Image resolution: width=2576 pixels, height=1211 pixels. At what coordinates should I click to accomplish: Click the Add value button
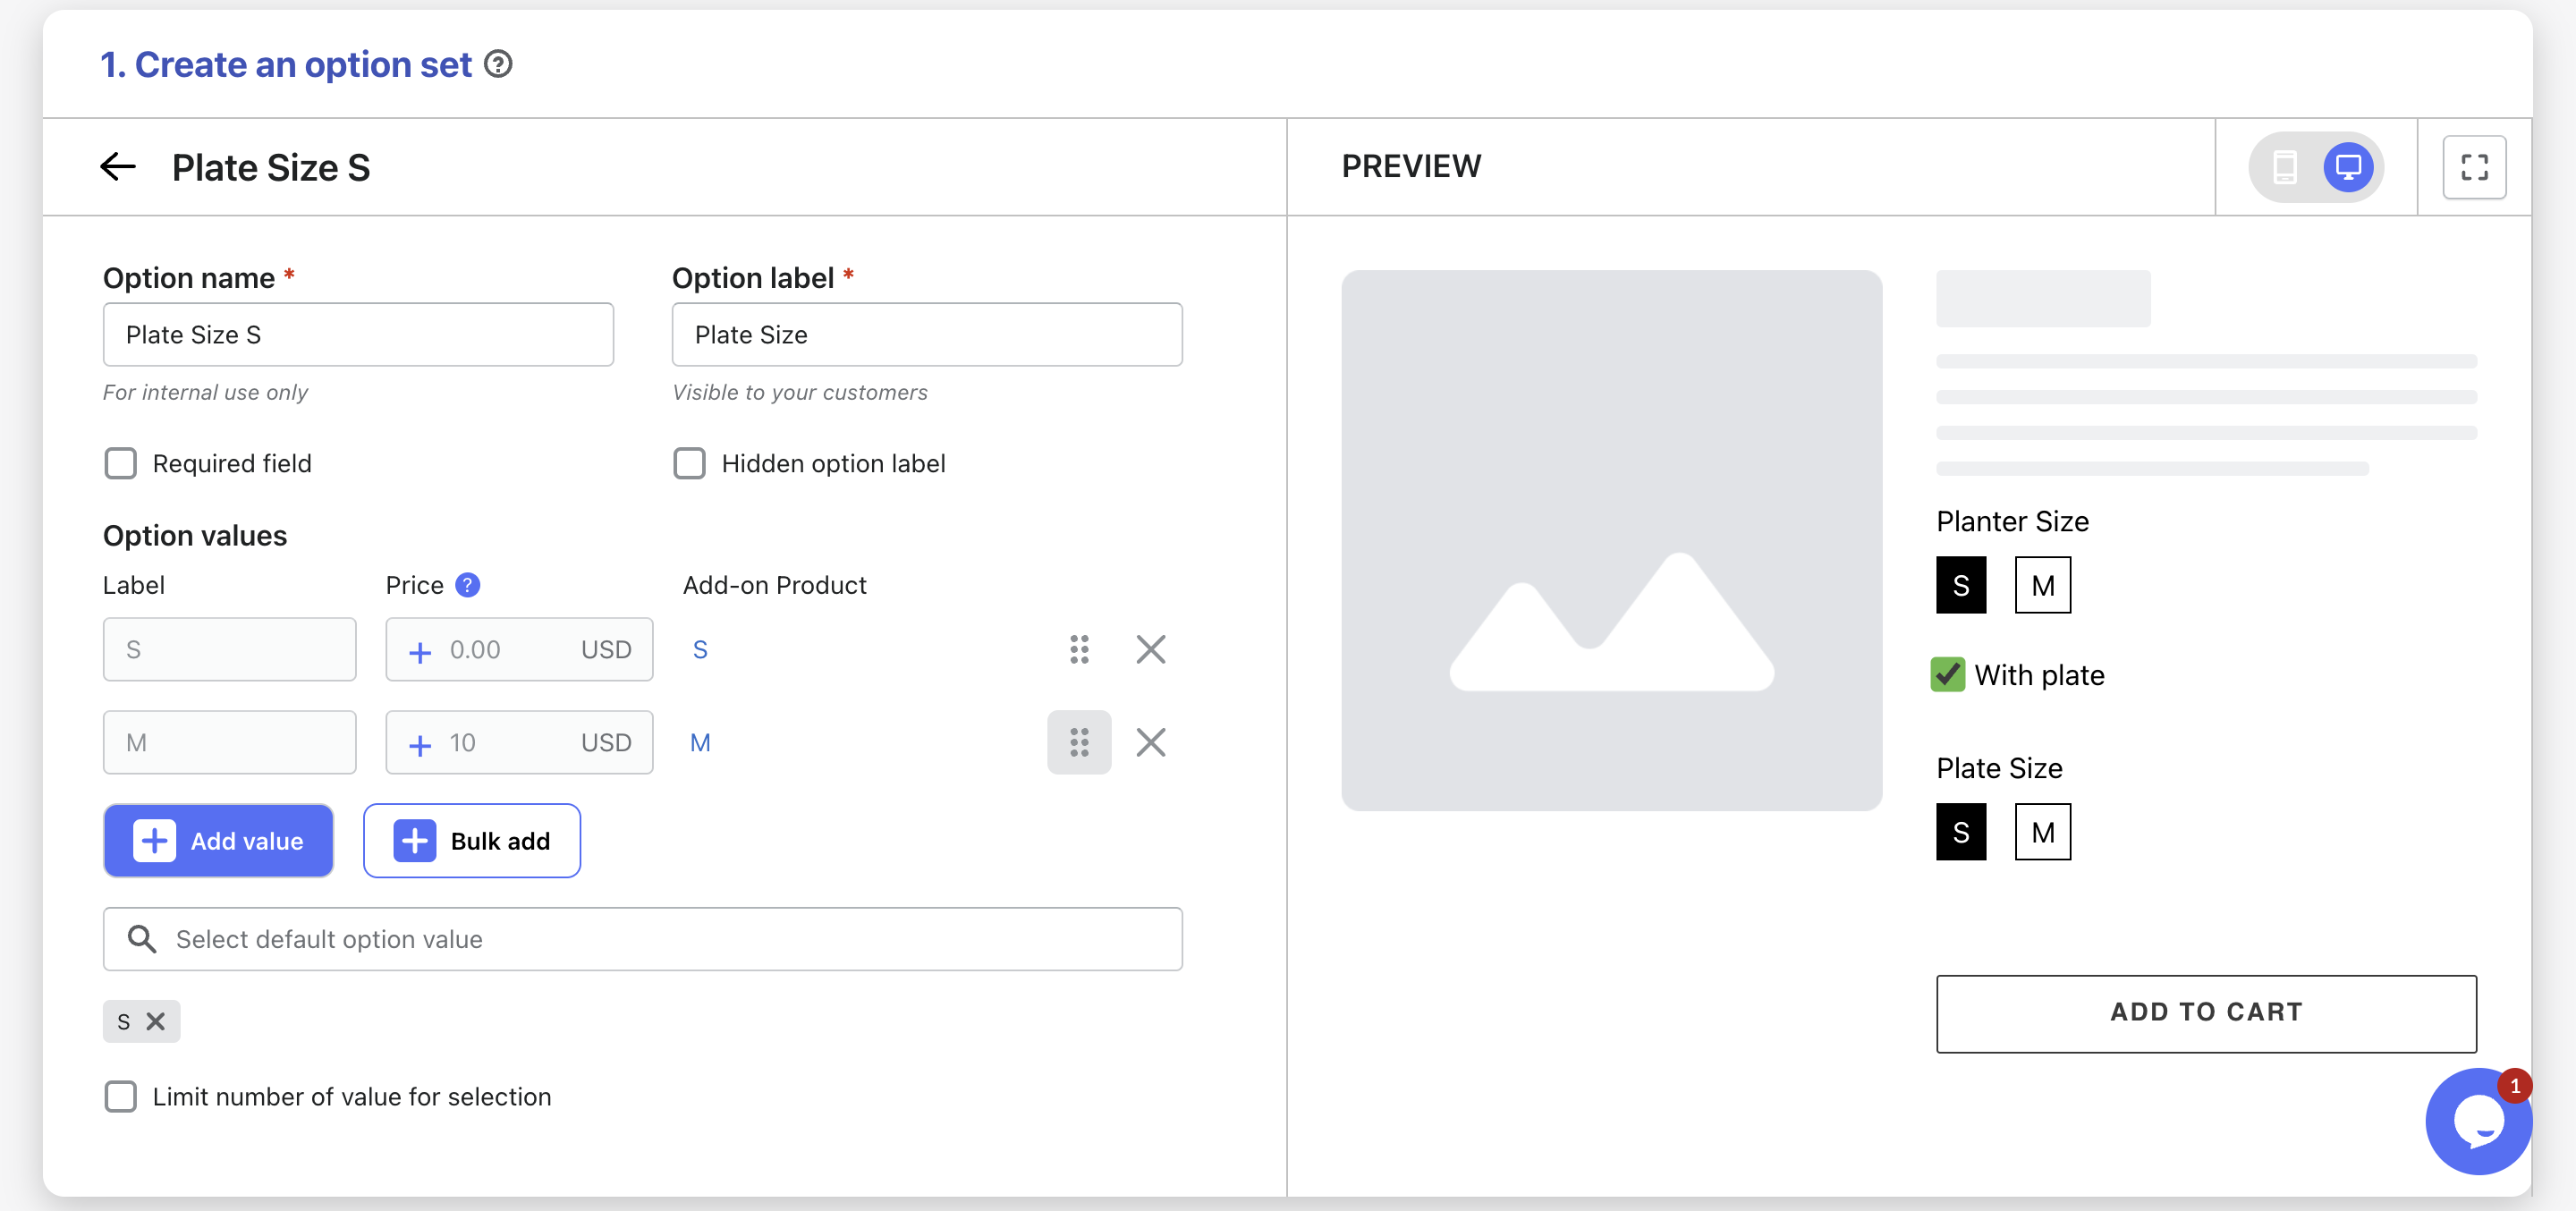pos(218,841)
